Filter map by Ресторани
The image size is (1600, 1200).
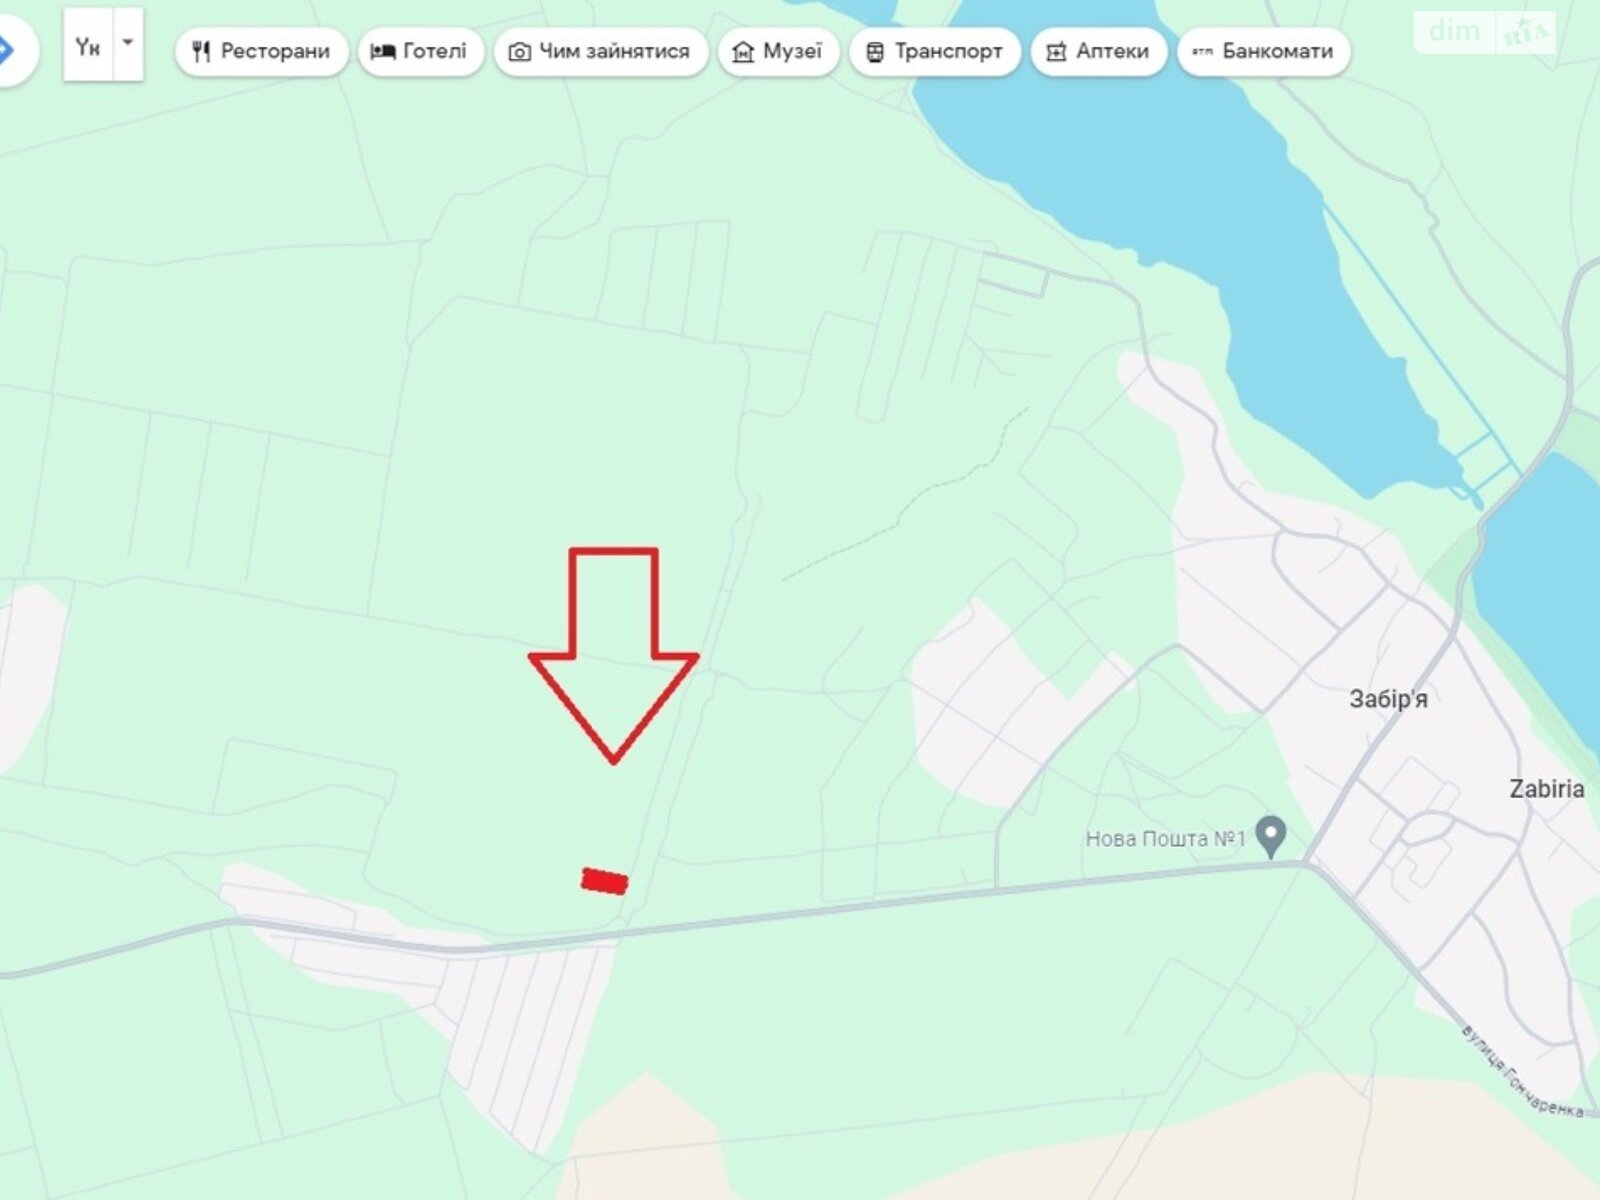tap(261, 51)
